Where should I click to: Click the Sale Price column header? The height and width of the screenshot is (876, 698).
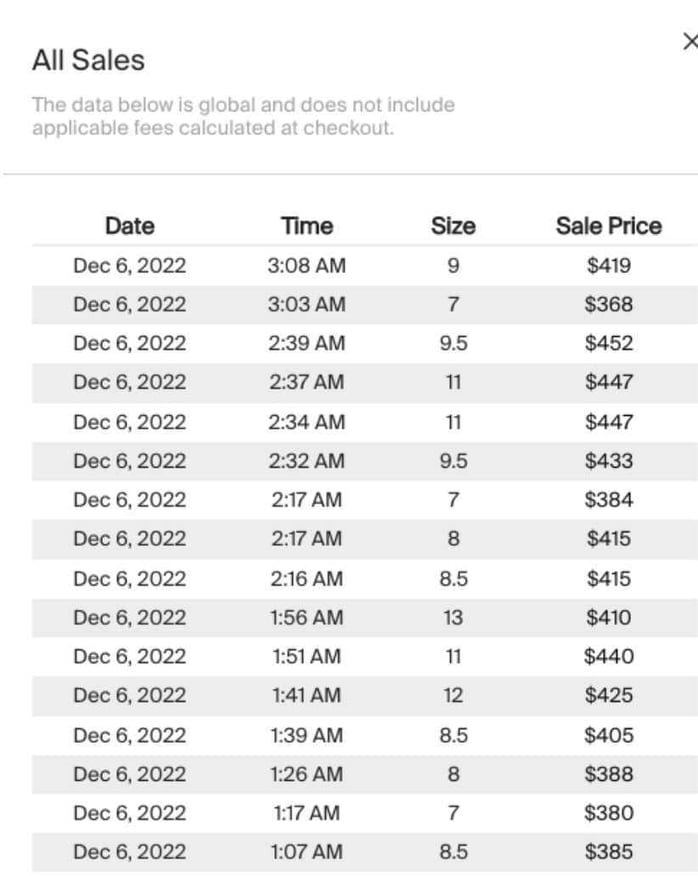pyautogui.click(x=608, y=226)
